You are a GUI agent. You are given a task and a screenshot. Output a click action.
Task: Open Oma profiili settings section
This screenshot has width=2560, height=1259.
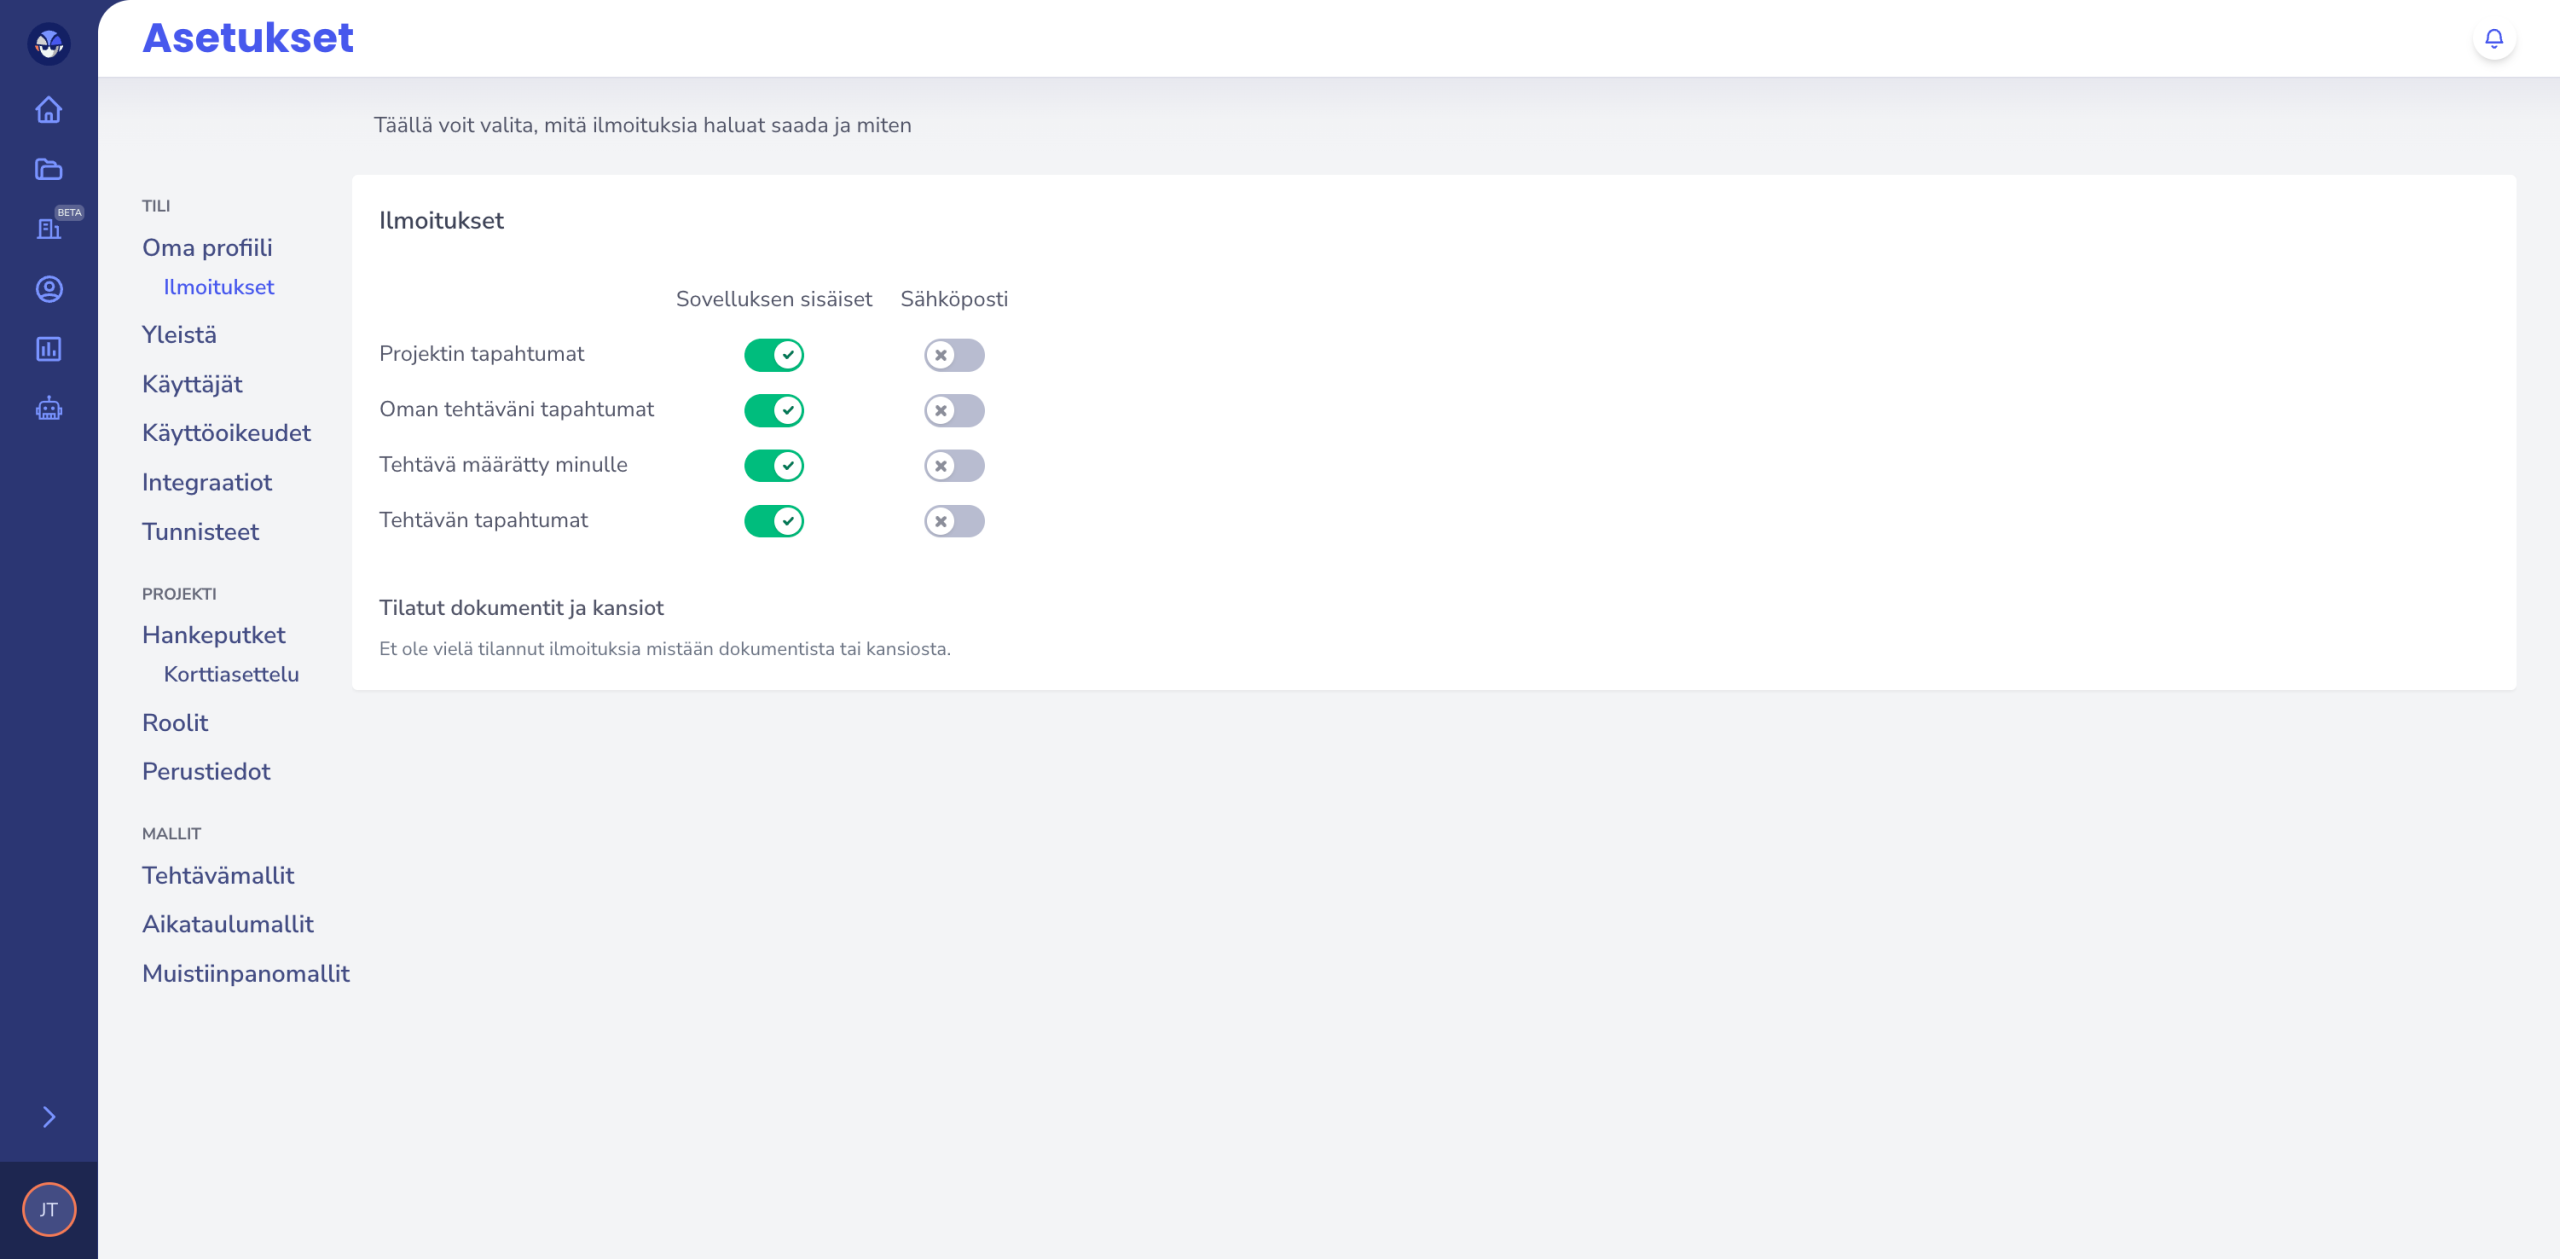(207, 248)
